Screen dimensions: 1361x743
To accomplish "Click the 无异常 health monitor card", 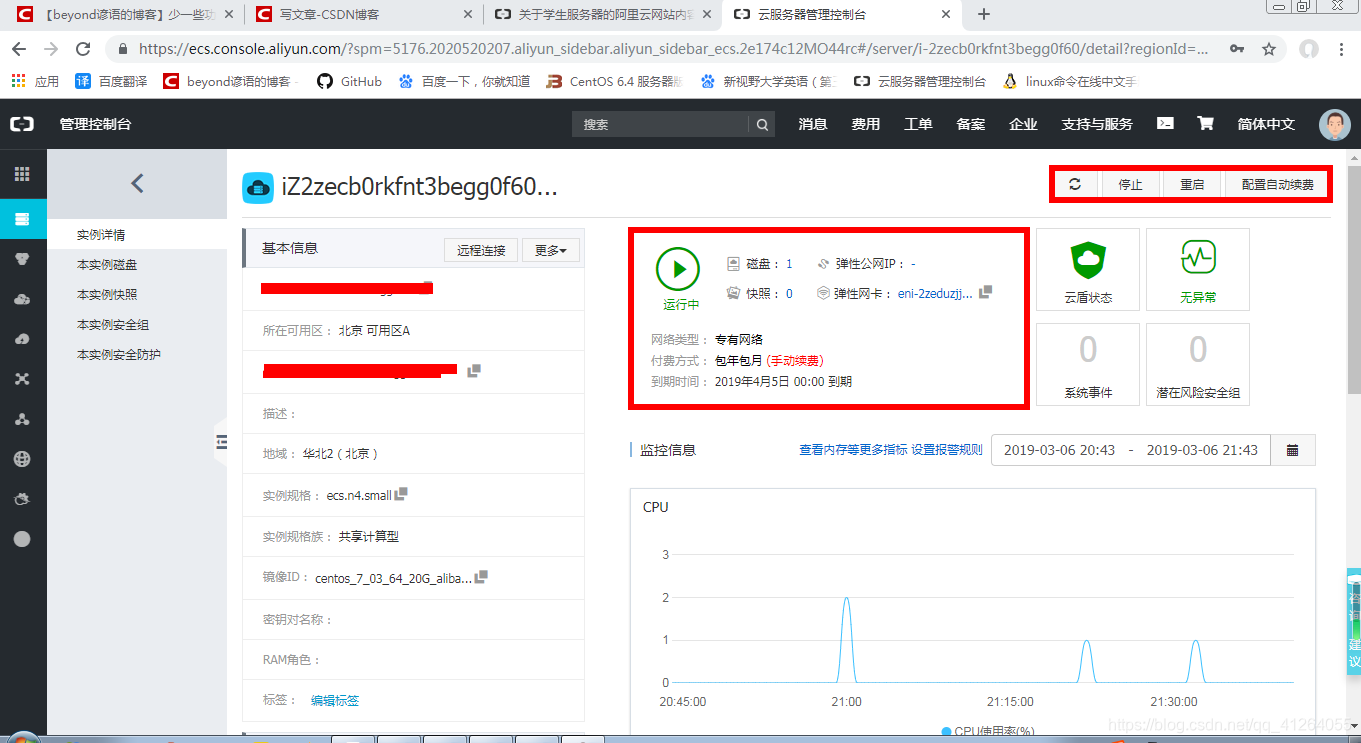I will (1198, 270).
